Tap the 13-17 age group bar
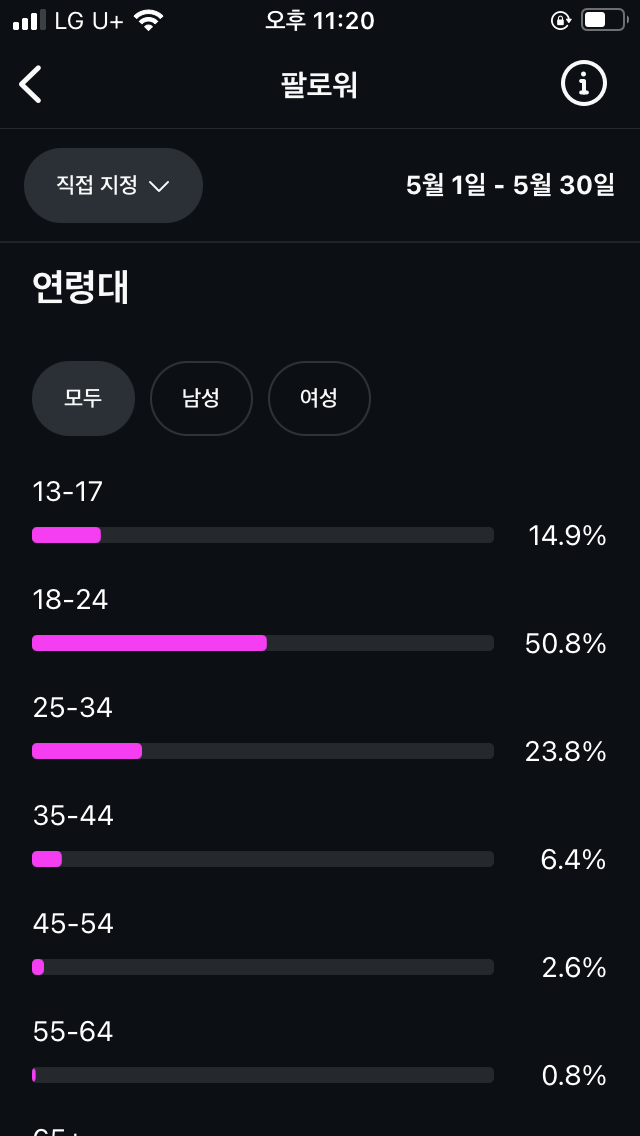Viewport: 640px width, 1136px height. click(x=263, y=535)
